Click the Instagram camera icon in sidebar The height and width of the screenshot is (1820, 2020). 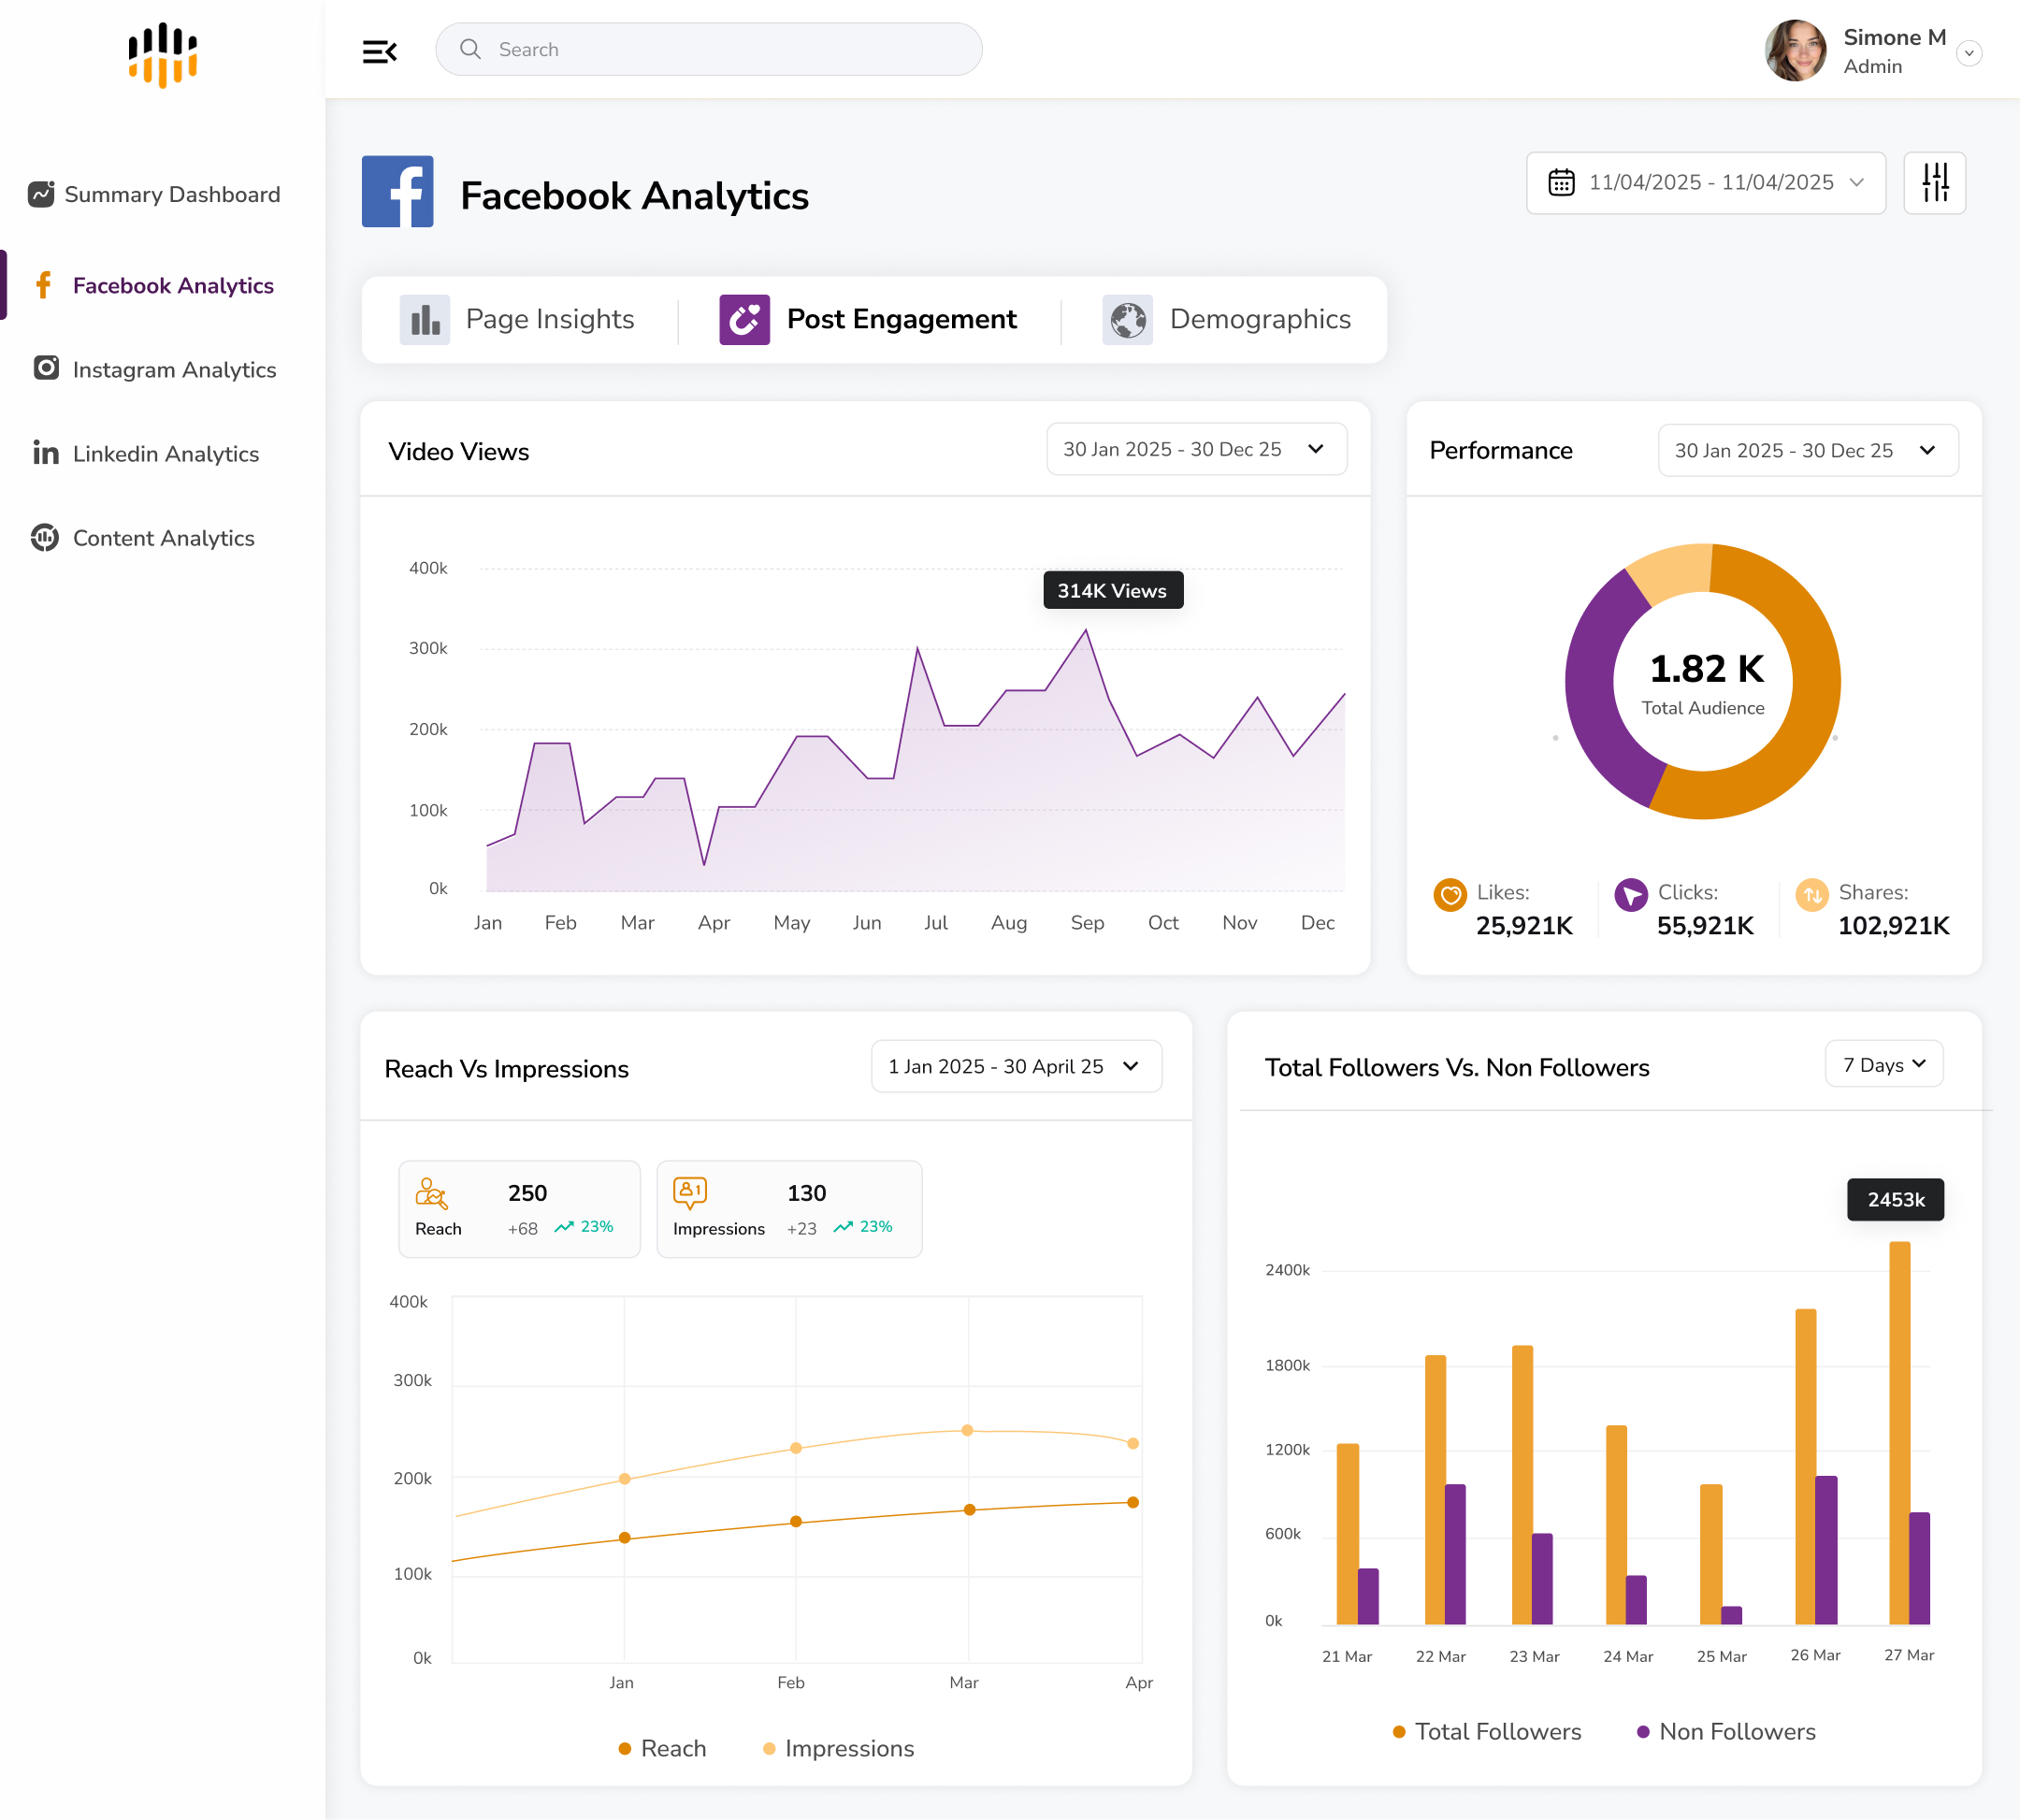point(46,368)
